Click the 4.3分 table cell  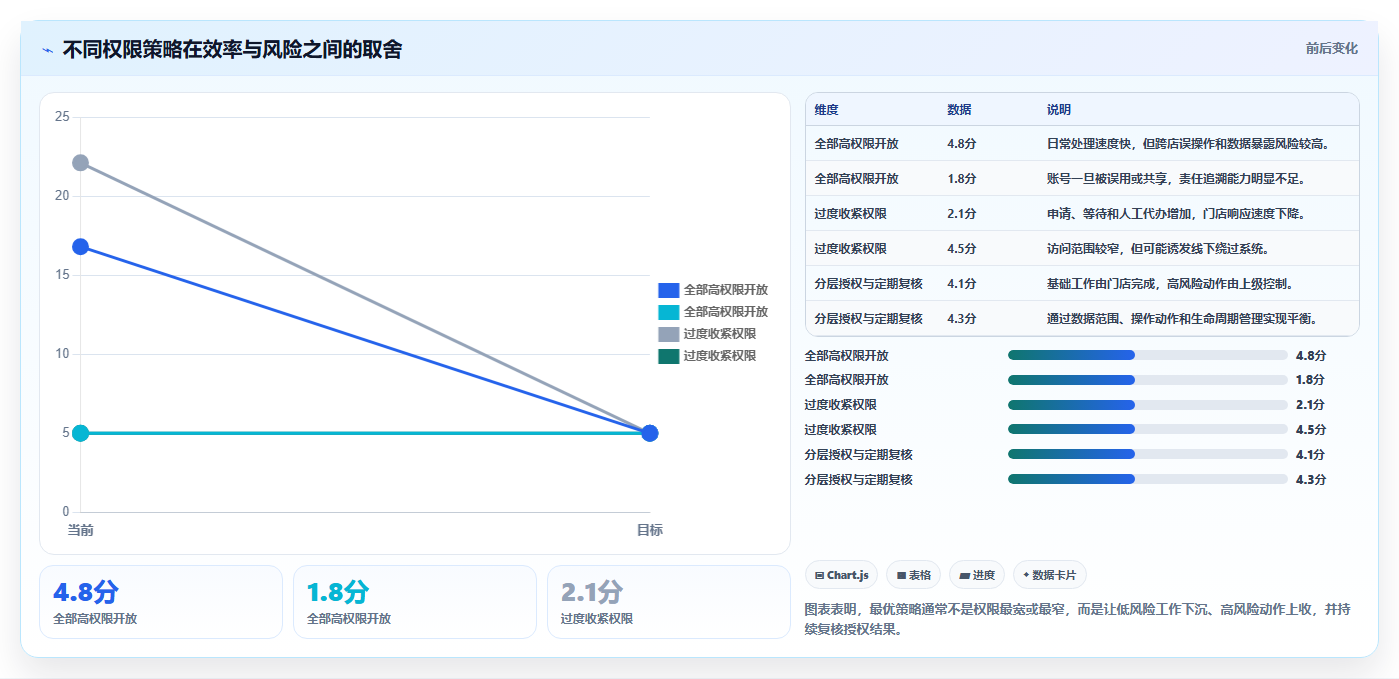[962, 319]
